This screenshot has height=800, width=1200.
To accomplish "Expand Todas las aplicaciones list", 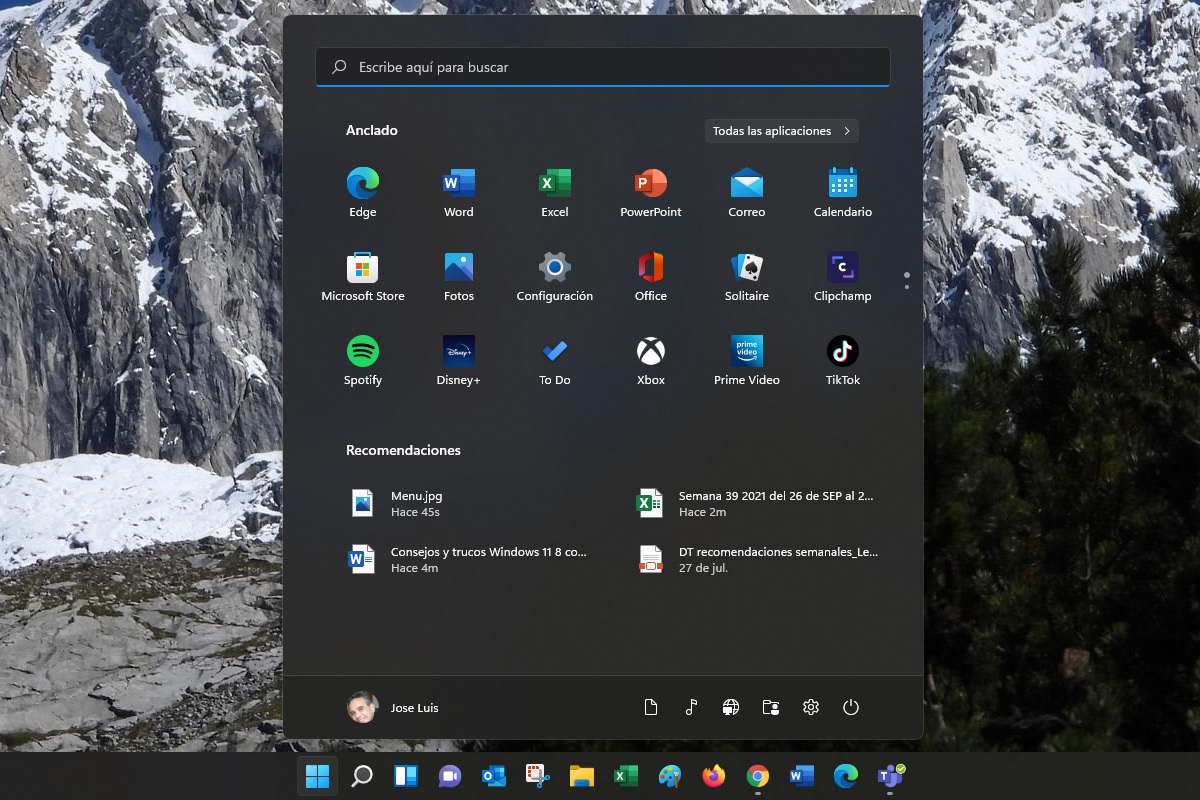I will coord(781,131).
